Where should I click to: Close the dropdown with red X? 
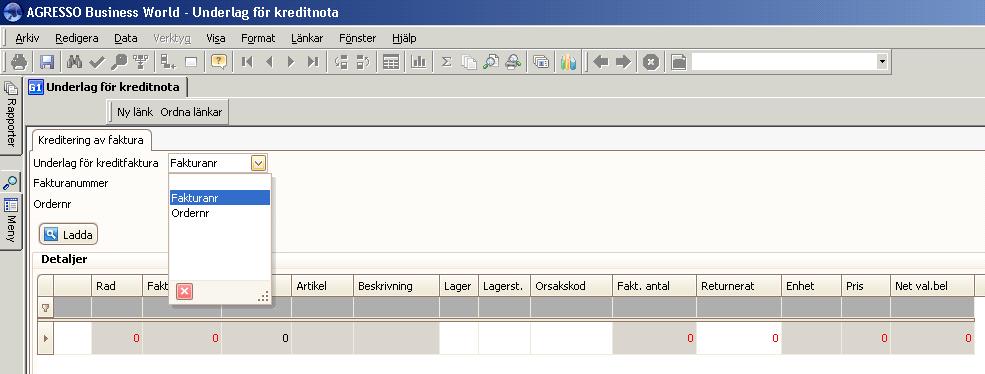(185, 292)
